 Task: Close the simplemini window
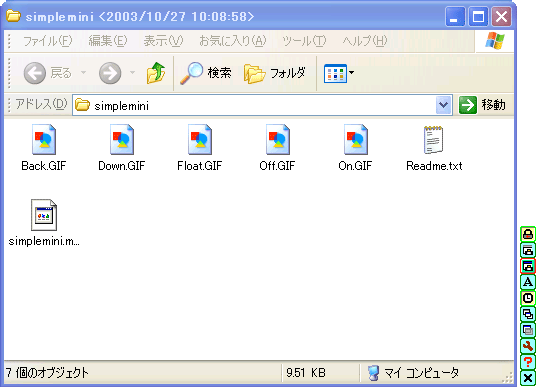coord(501,16)
